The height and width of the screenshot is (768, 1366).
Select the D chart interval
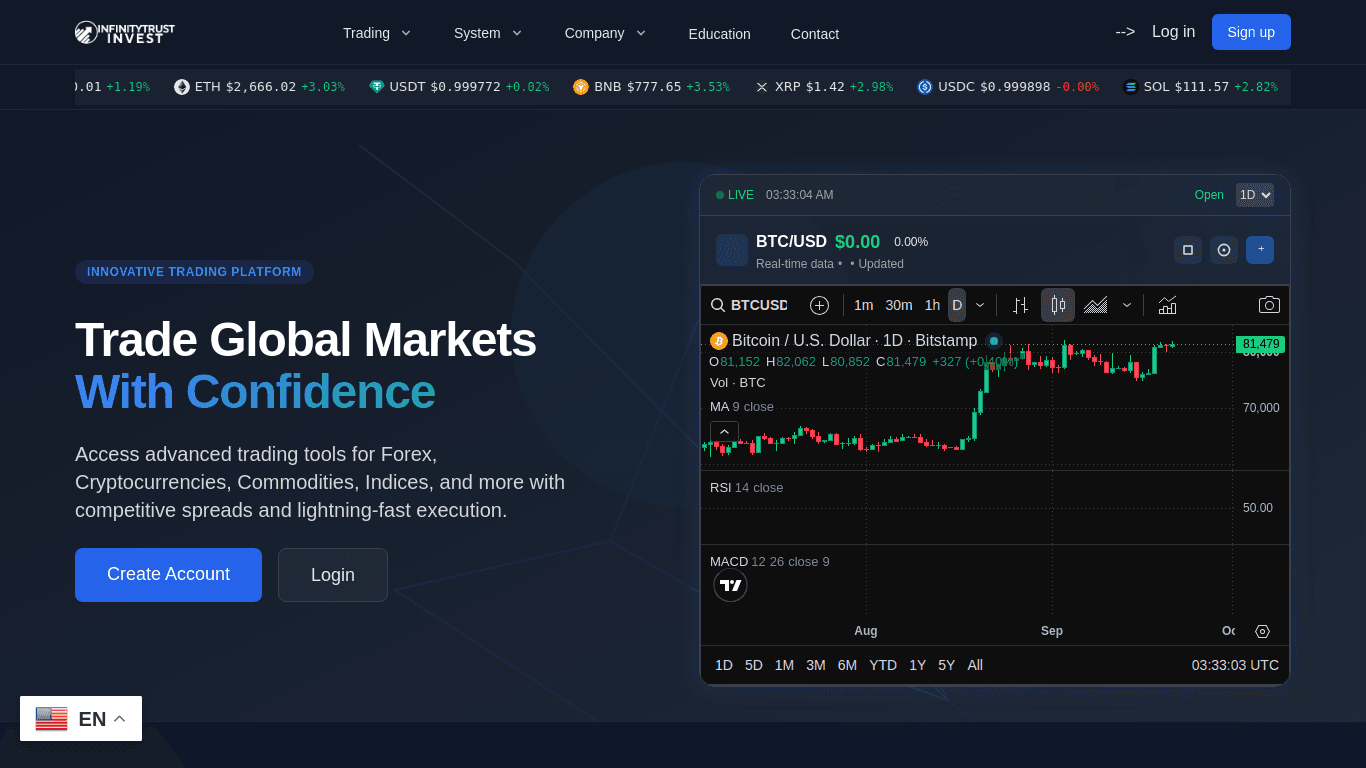point(957,305)
